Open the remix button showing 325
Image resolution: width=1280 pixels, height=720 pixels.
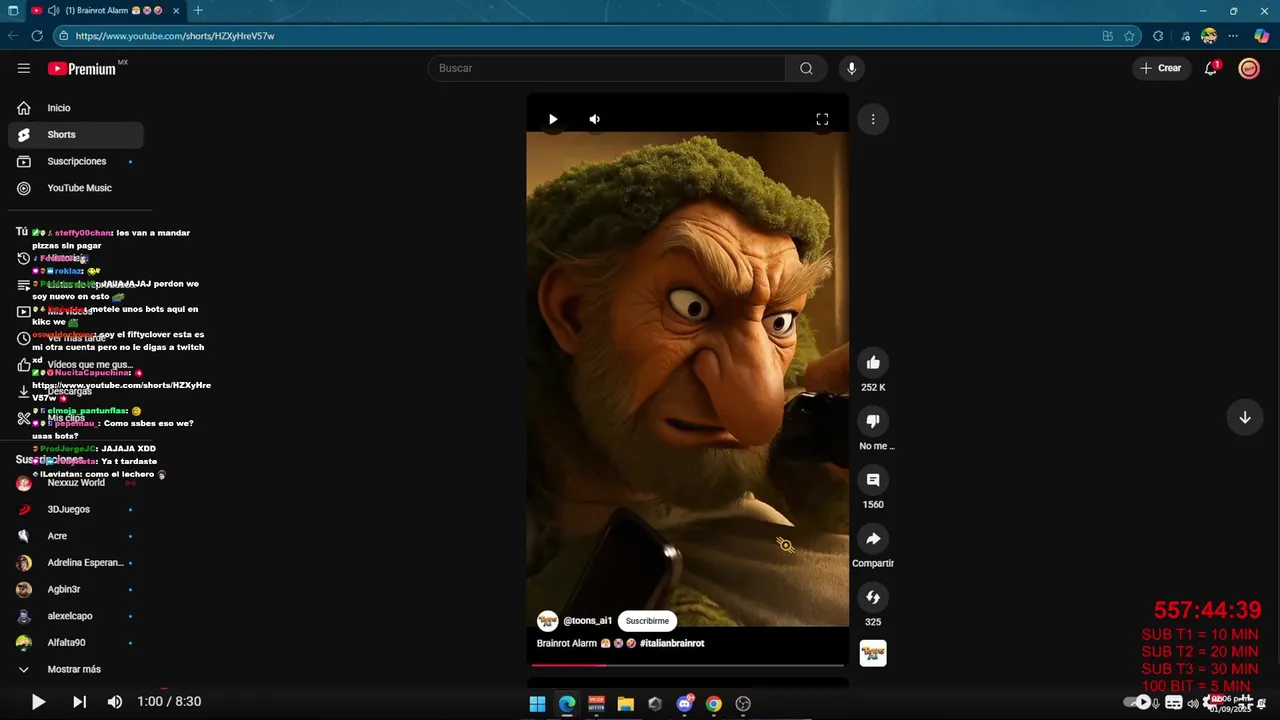point(873,597)
